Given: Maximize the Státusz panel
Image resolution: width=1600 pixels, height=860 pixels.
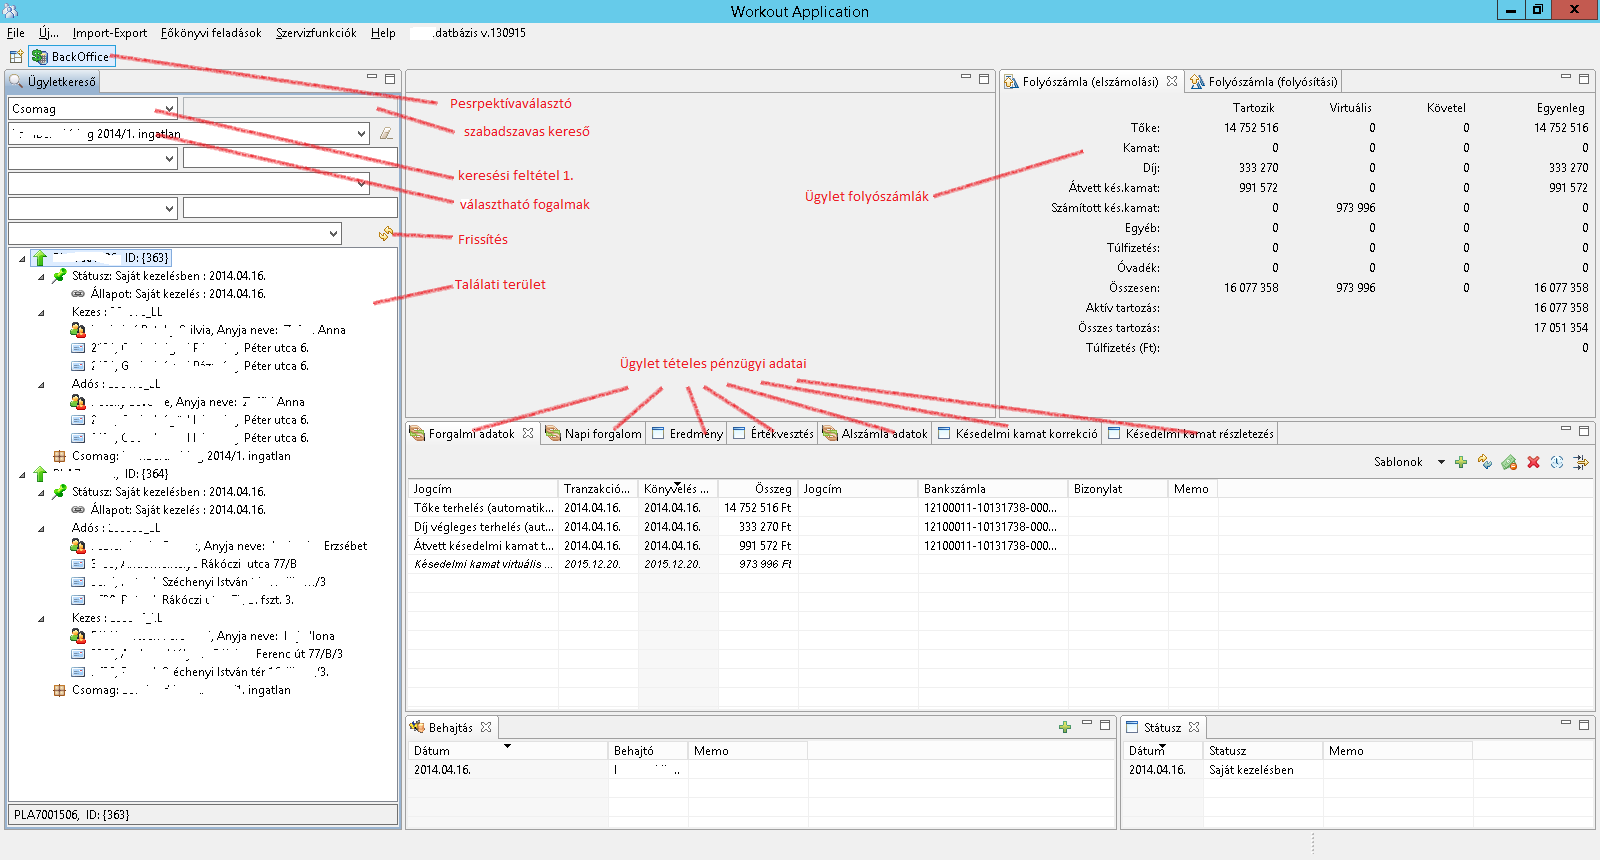Looking at the screenshot, I should pyautogui.click(x=1584, y=724).
